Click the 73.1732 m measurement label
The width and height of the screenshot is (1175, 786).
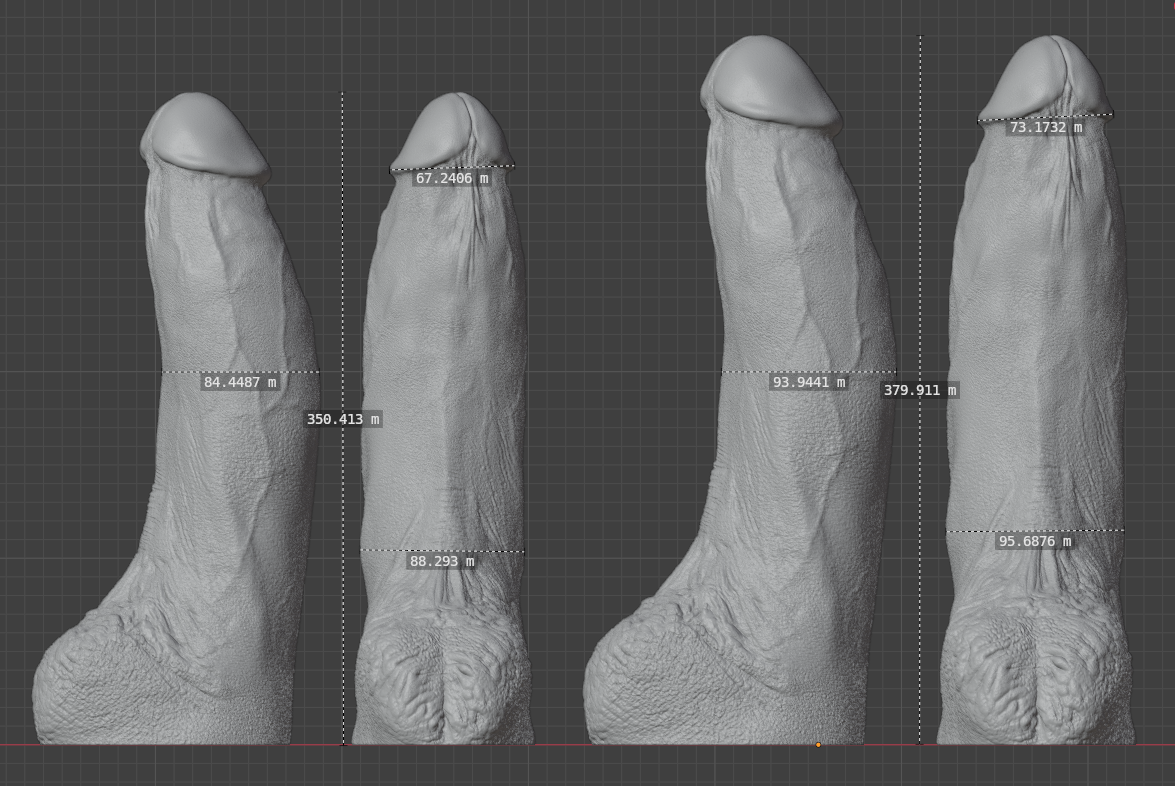tap(1046, 127)
